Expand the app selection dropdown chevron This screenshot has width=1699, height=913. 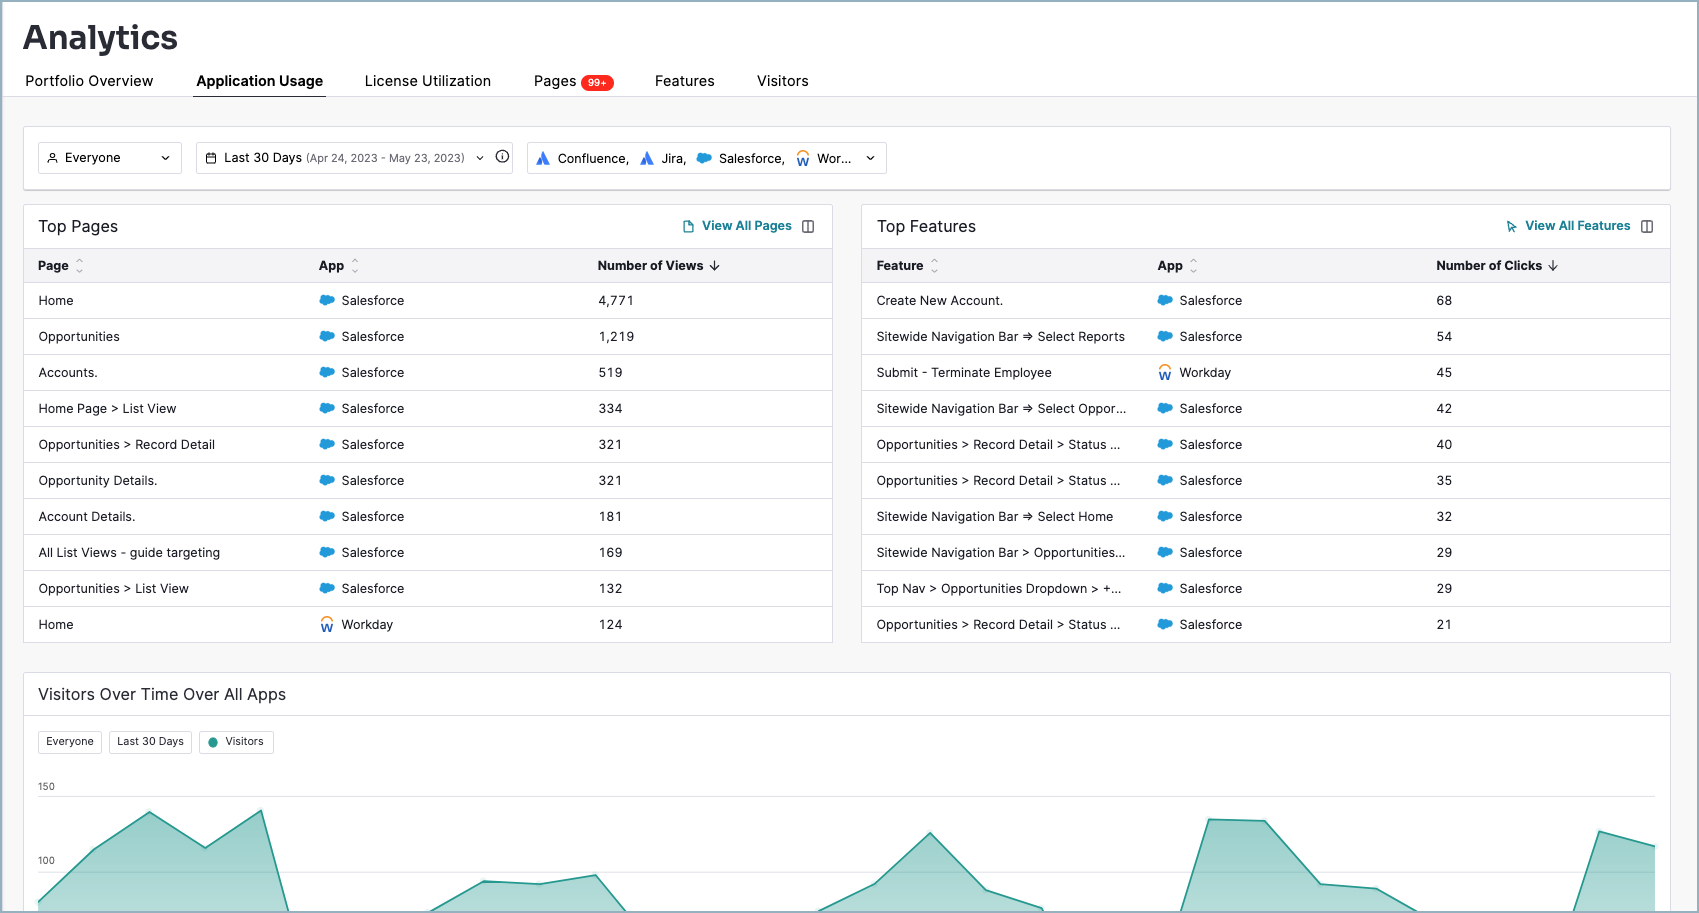coord(869,158)
